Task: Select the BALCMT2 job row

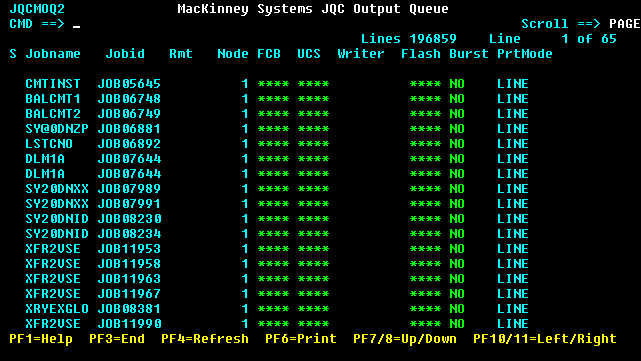Action: pos(277,114)
